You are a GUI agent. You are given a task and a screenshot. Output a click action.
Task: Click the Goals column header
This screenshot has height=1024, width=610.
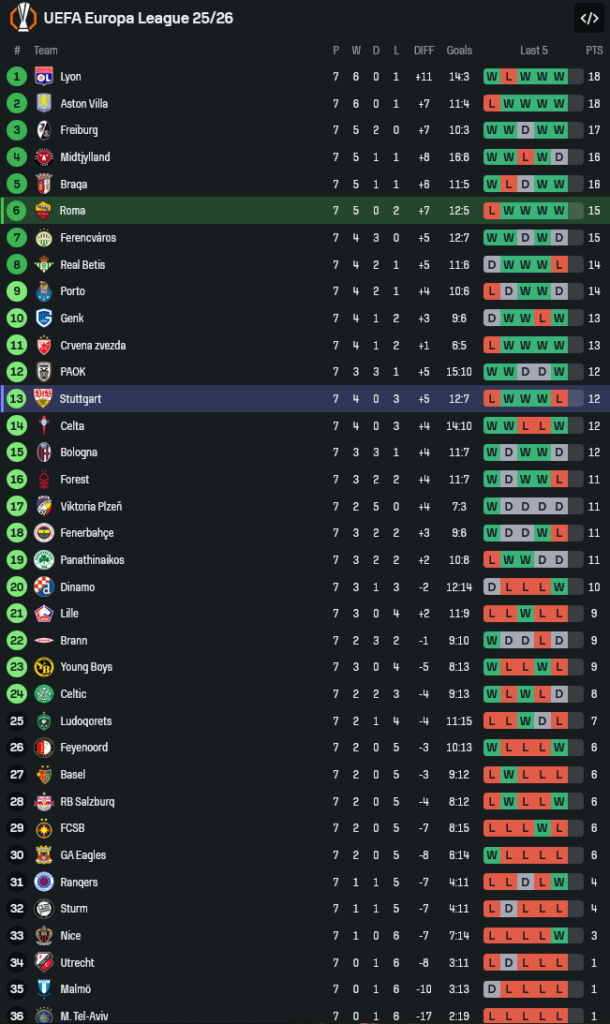(x=460, y=51)
